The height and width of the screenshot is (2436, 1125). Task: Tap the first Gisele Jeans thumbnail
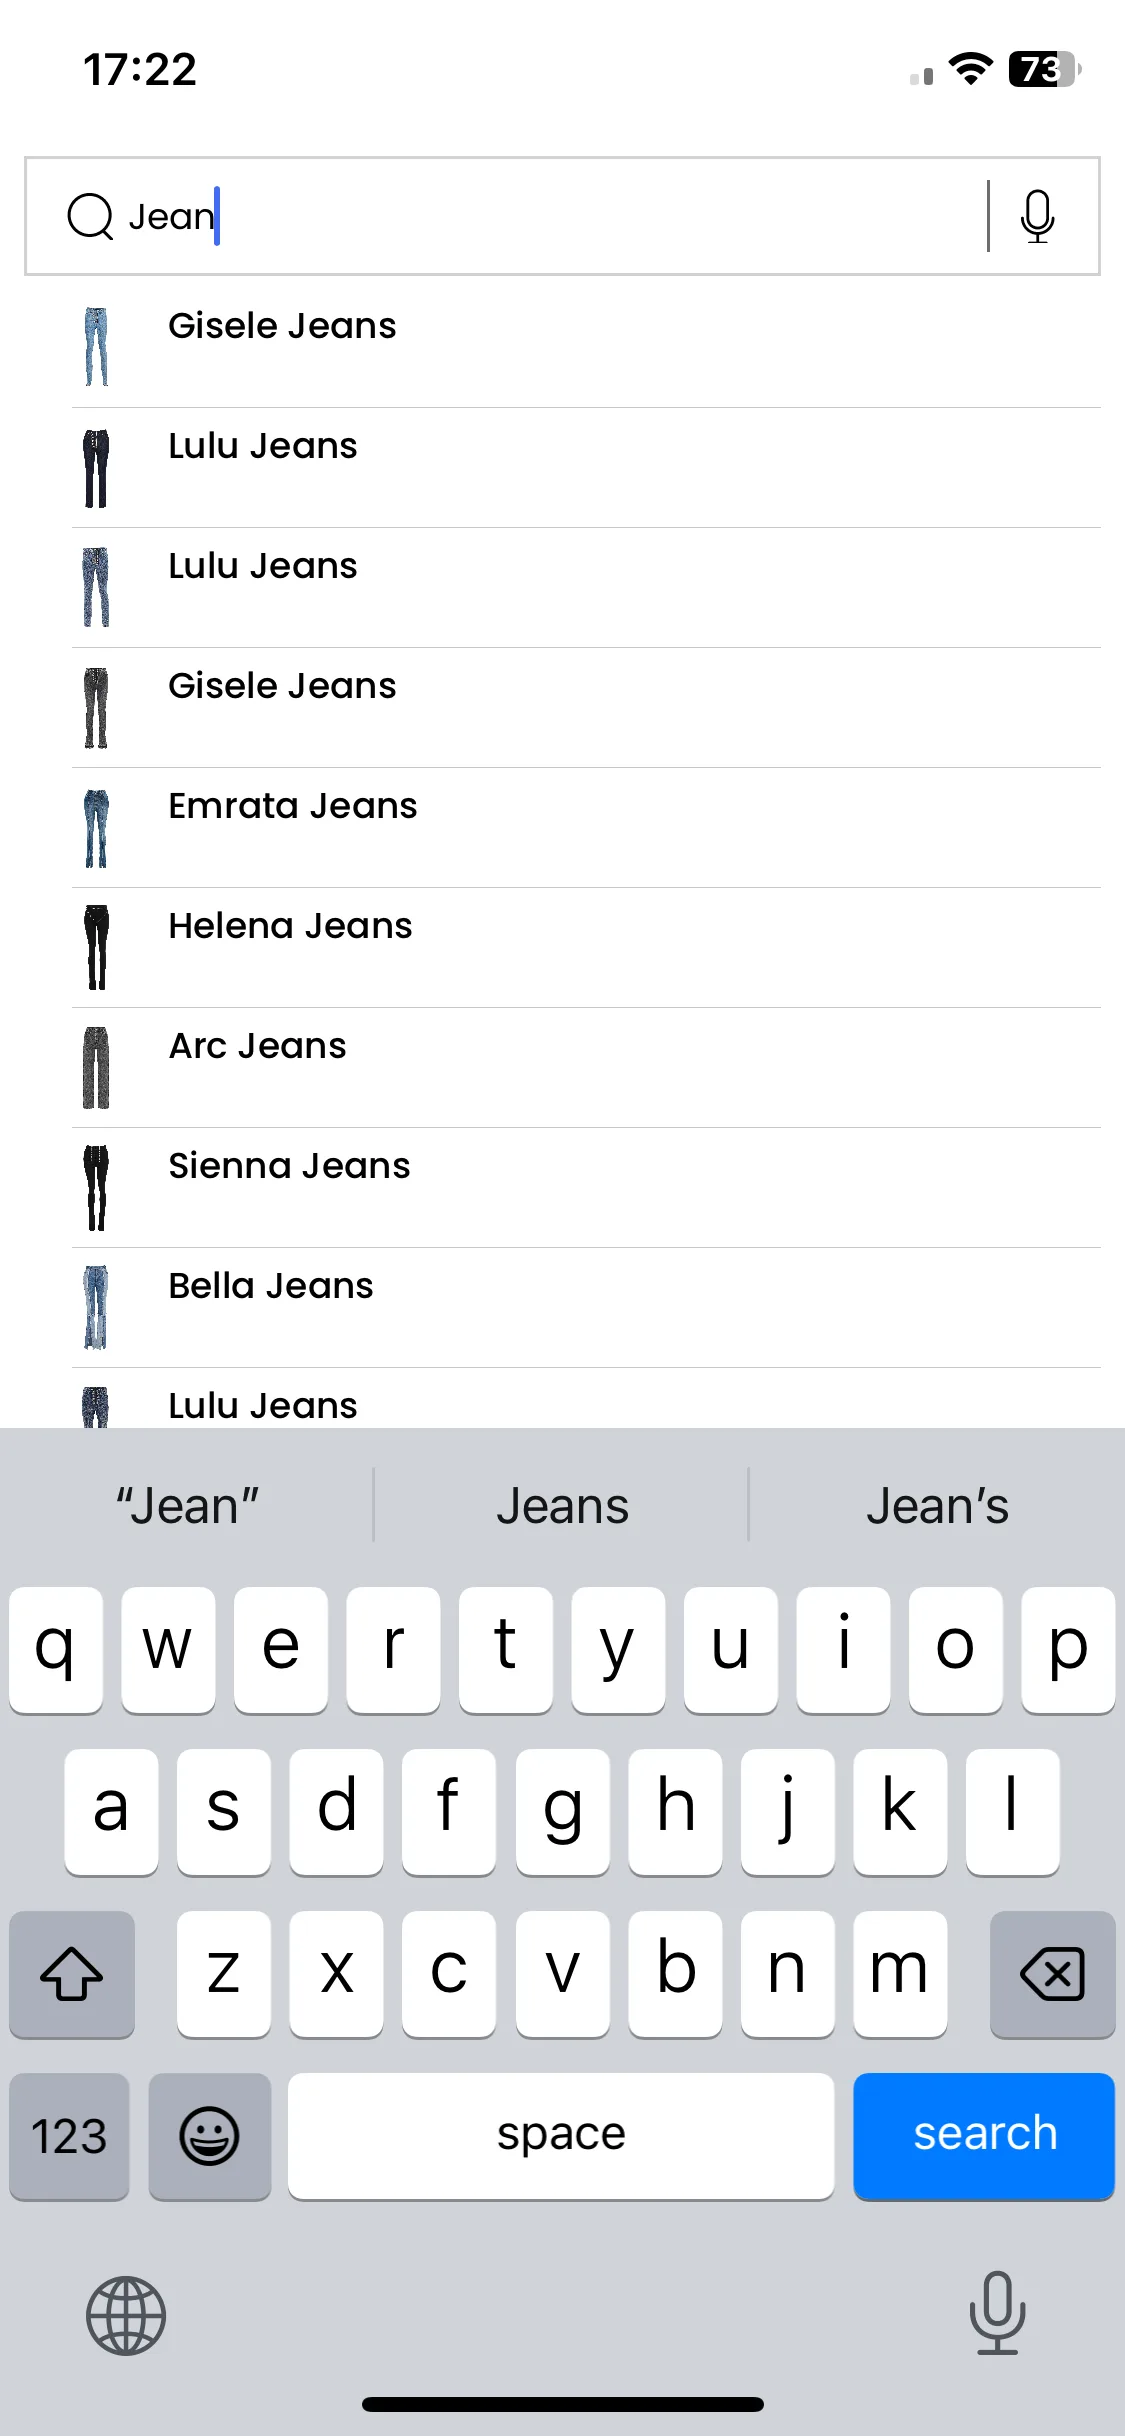point(96,347)
